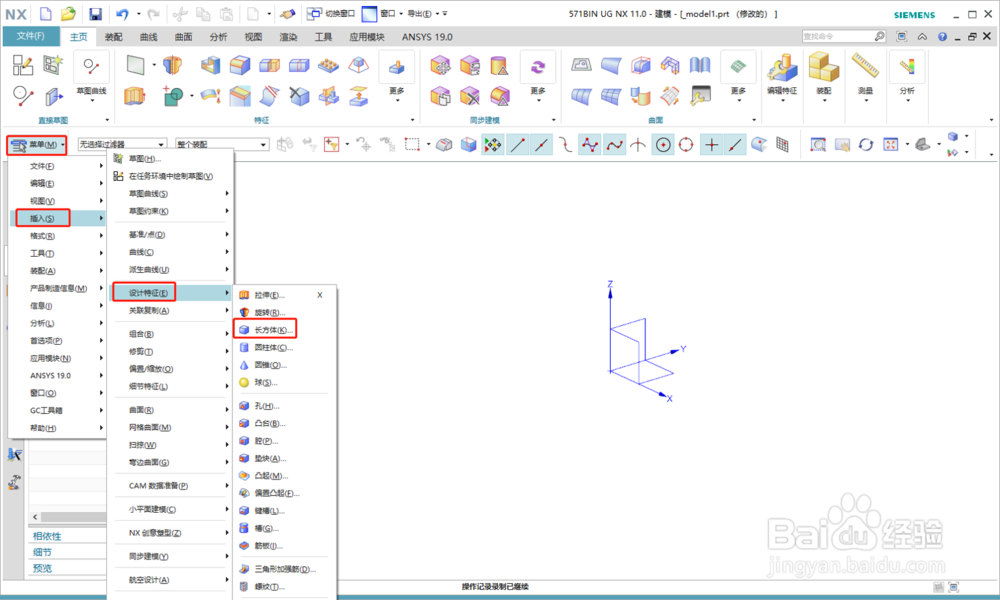Toggle Enable Snap Point
Image resolution: width=1000 pixels, height=600 pixels.
[x=492, y=145]
